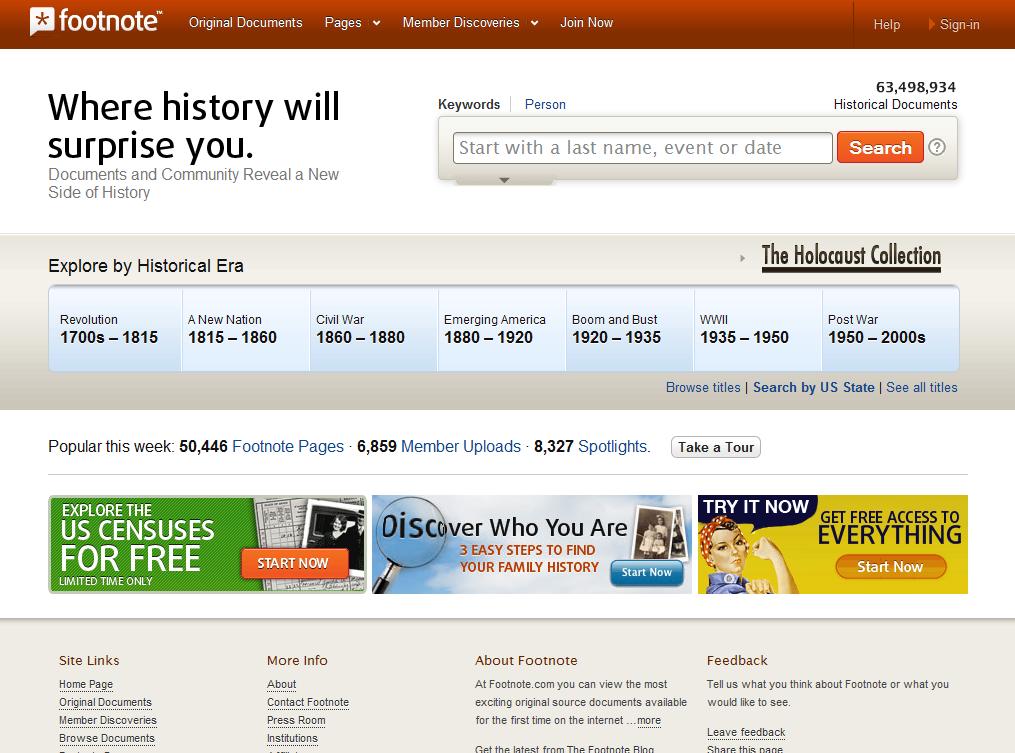Screen dimensions: 1015x753
Task: Switch to the Person search tab
Action: click(x=545, y=104)
